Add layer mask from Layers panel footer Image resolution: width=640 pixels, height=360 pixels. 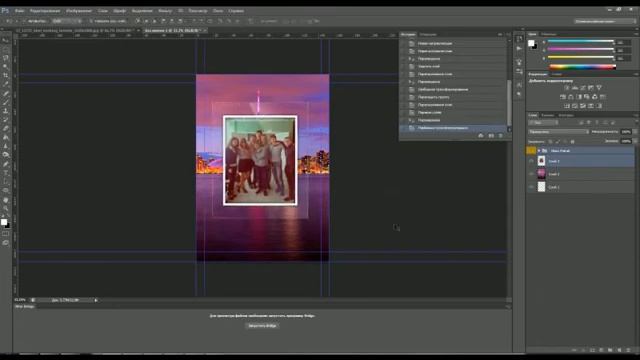pyautogui.click(x=592, y=350)
